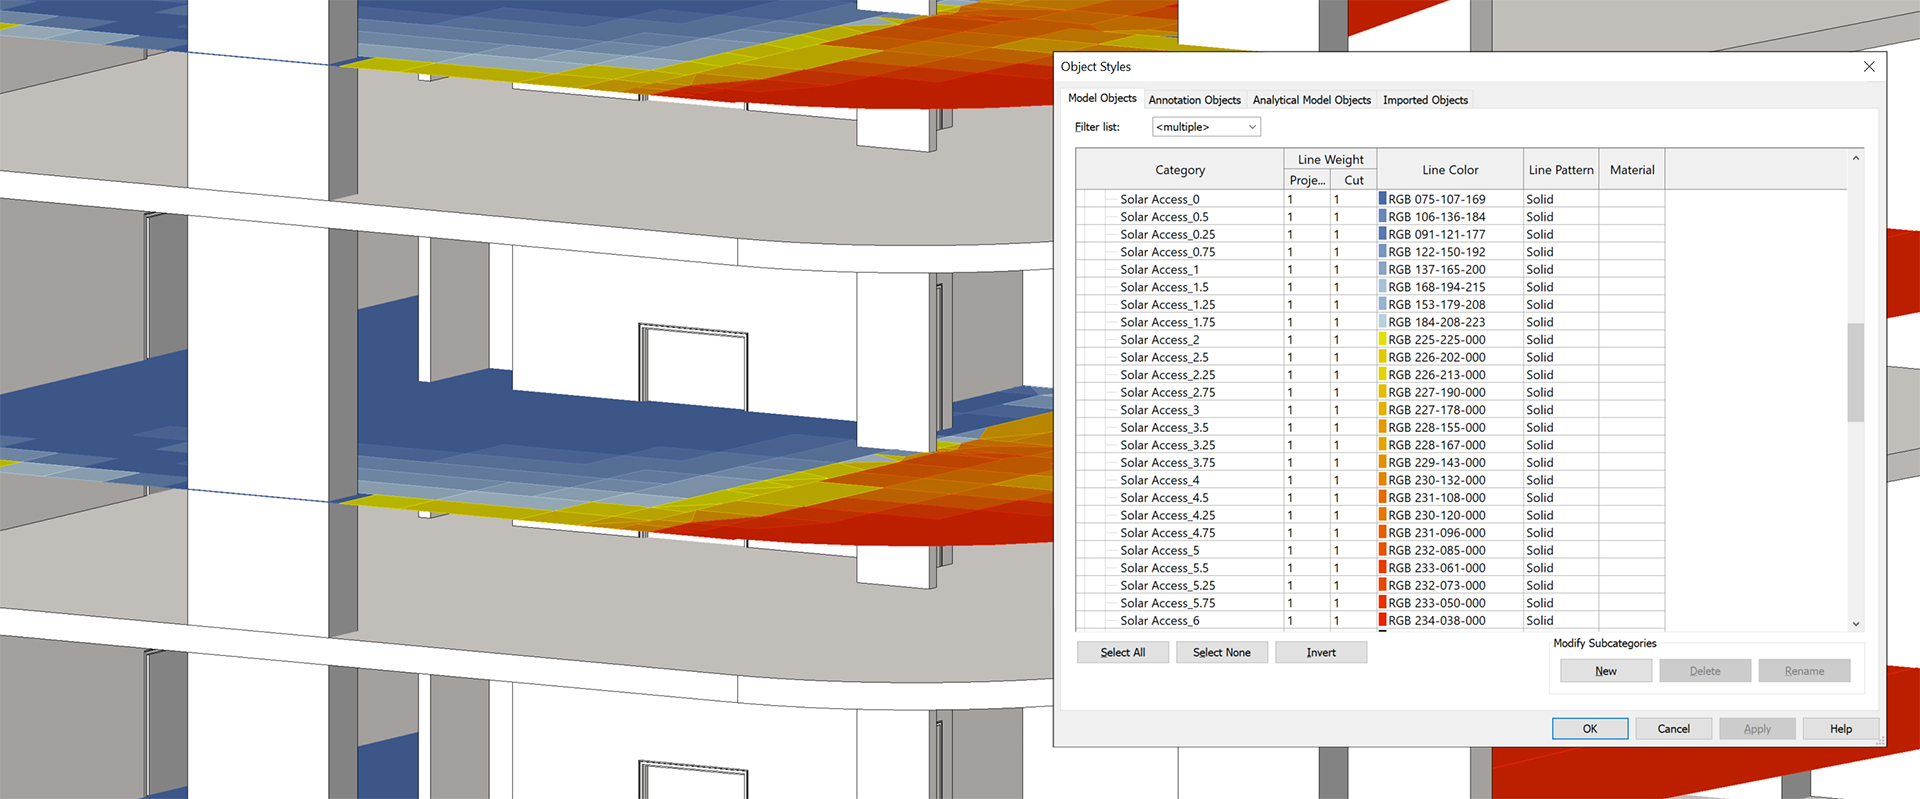Click the Invert selection button
The height and width of the screenshot is (799, 1920).
[x=1320, y=653]
